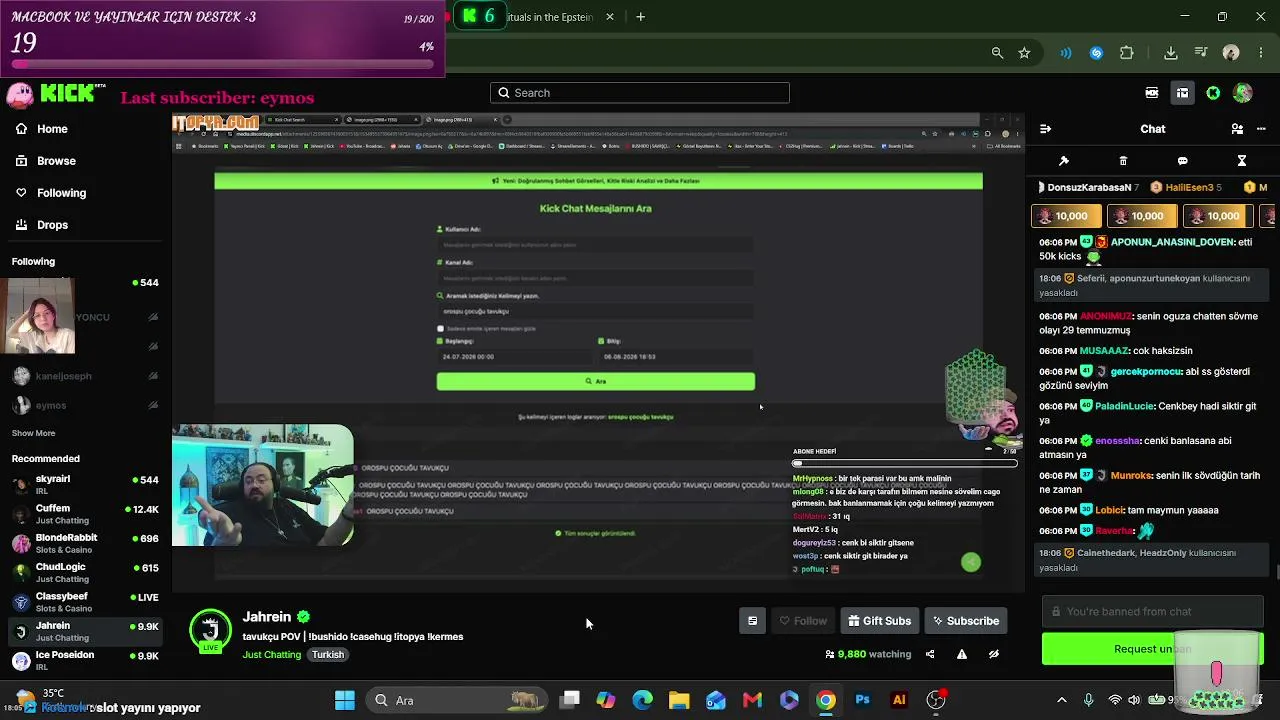Open Ice Poseidon's IRL stream
Viewport: 1280px width, 720px height.
(x=84, y=660)
